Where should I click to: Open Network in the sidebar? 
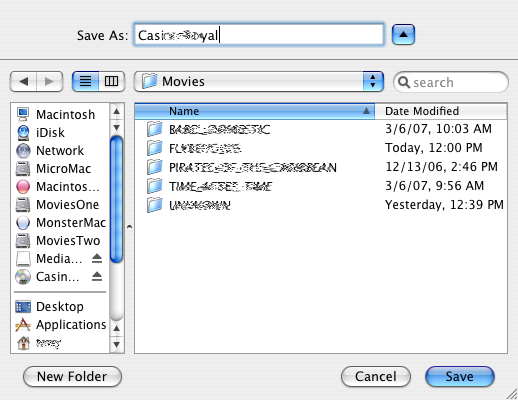[x=60, y=151]
